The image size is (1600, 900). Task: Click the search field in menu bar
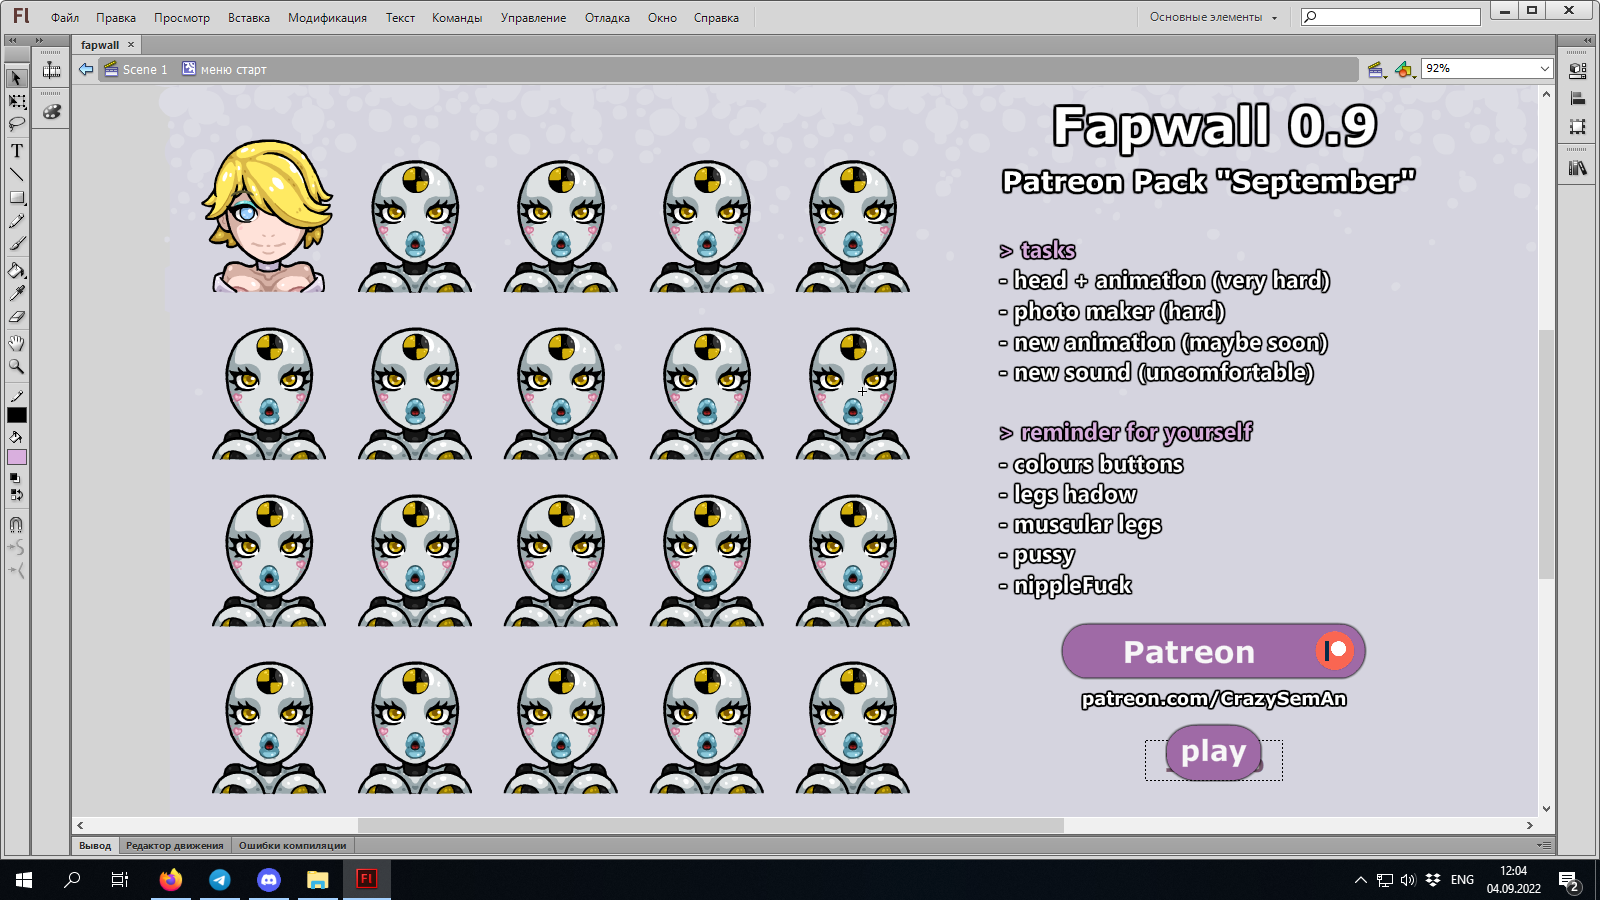1390,17
